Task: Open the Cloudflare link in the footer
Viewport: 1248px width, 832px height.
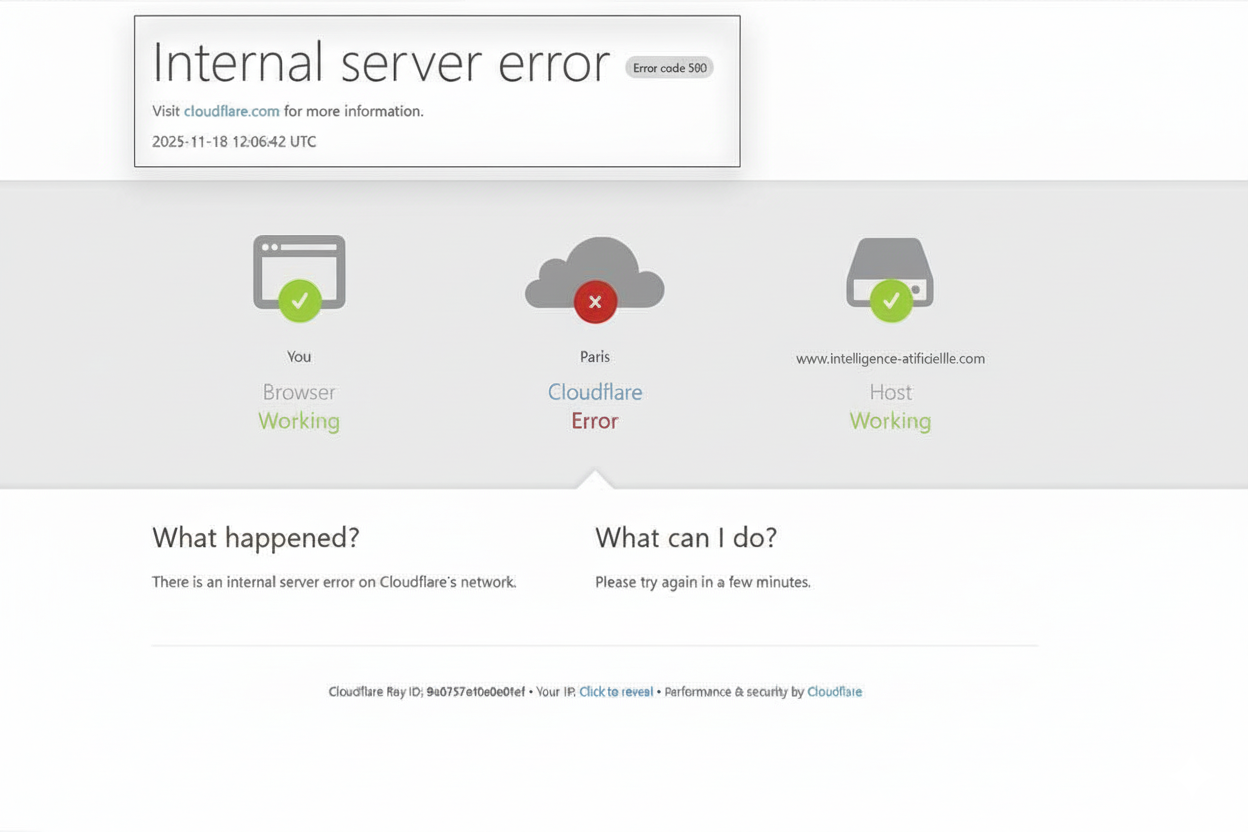Action: coord(835,691)
